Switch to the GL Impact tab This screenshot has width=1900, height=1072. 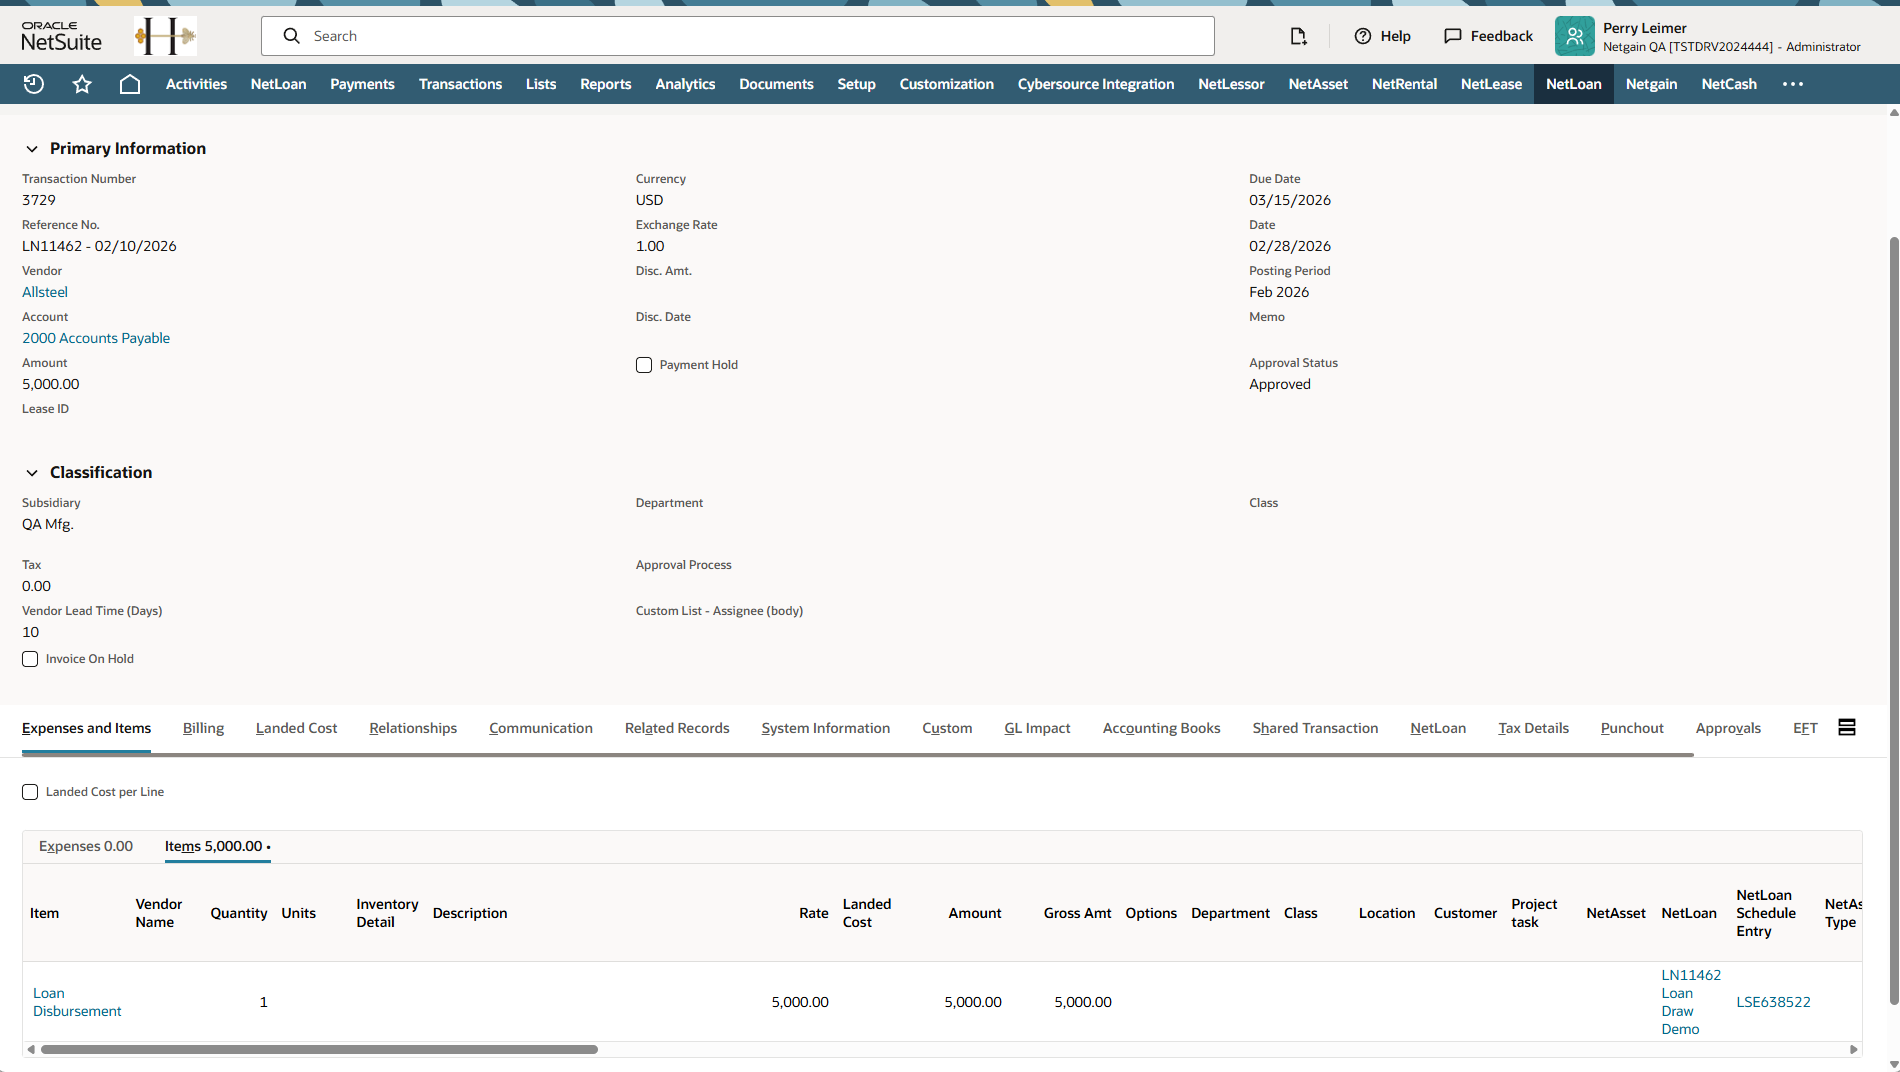pyautogui.click(x=1037, y=728)
